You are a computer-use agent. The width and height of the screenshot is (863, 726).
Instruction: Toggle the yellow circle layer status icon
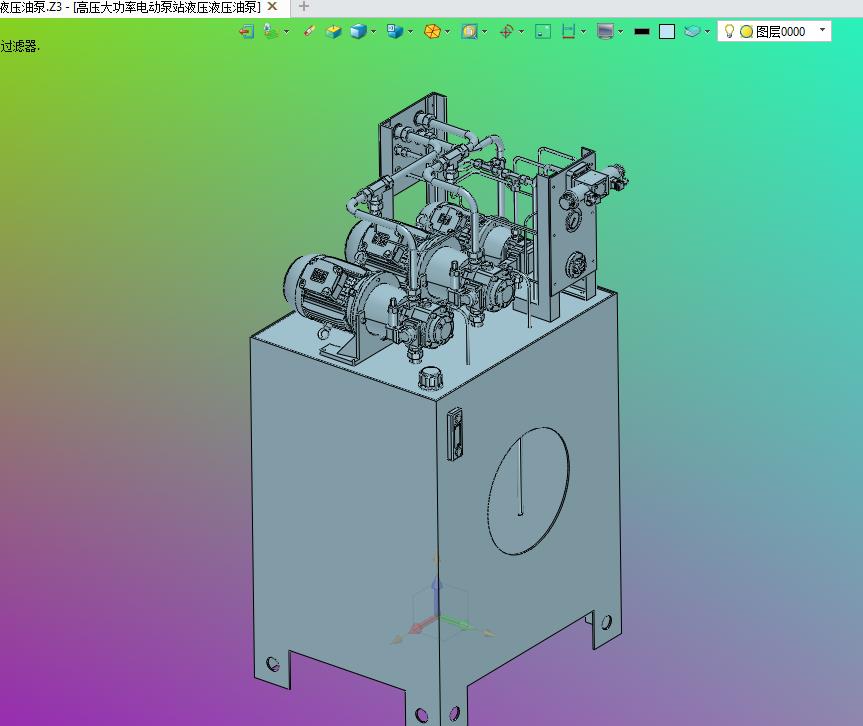click(x=746, y=31)
